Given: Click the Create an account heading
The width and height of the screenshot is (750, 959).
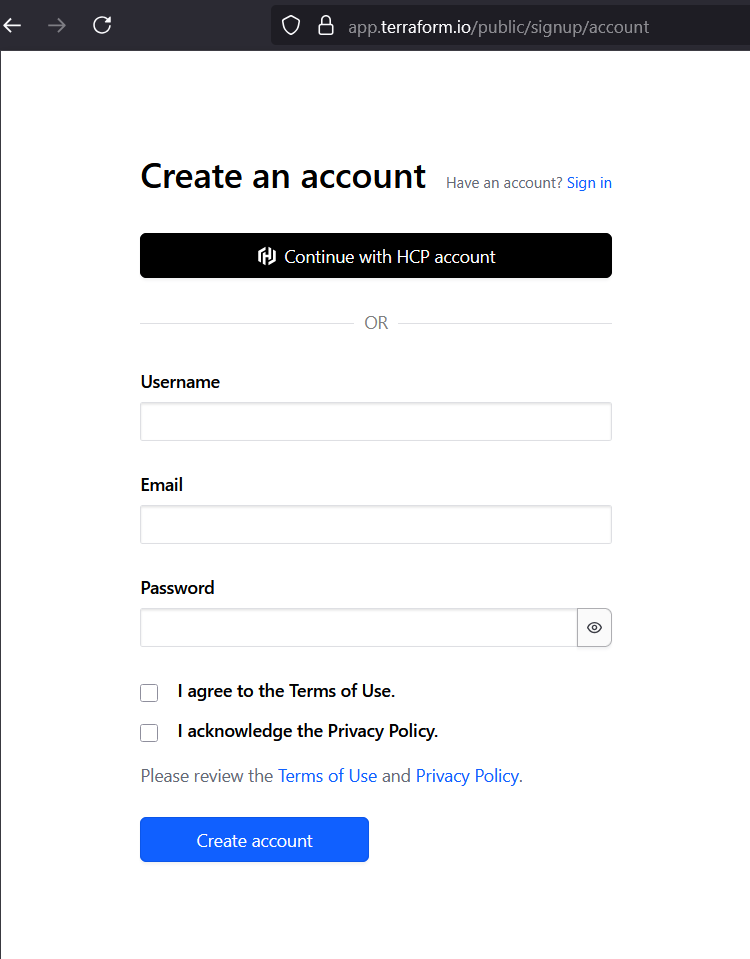Looking at the screenshot, I should (x=283, y=176).
